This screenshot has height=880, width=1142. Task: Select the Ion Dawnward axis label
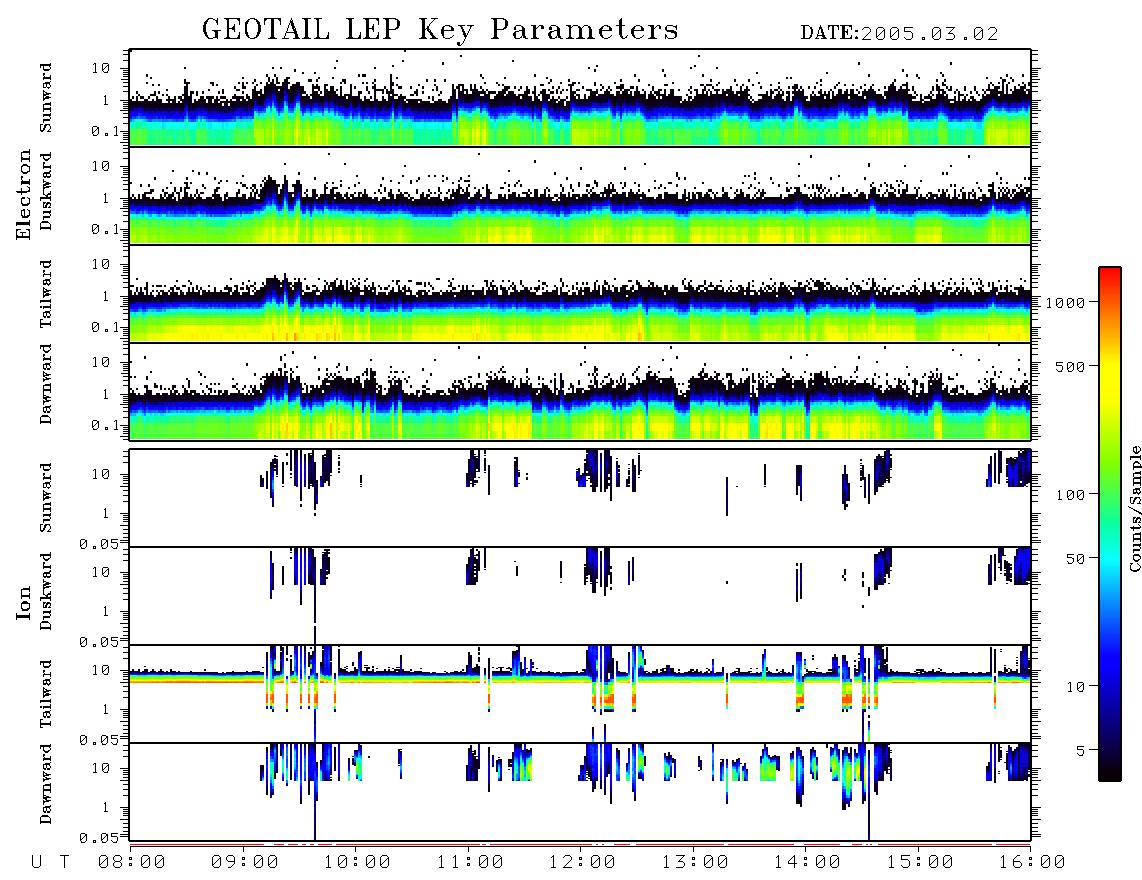point(46,784)
